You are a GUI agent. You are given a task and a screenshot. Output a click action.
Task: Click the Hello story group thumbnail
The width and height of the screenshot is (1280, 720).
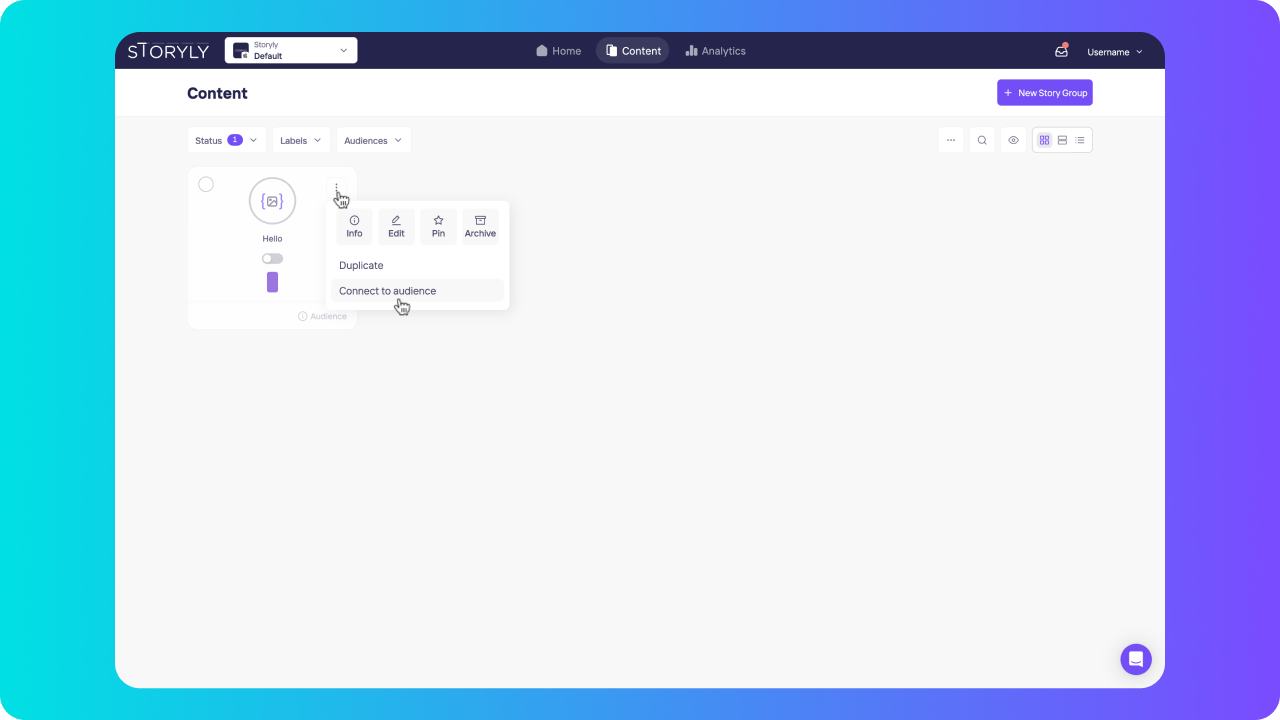point(272,201)
